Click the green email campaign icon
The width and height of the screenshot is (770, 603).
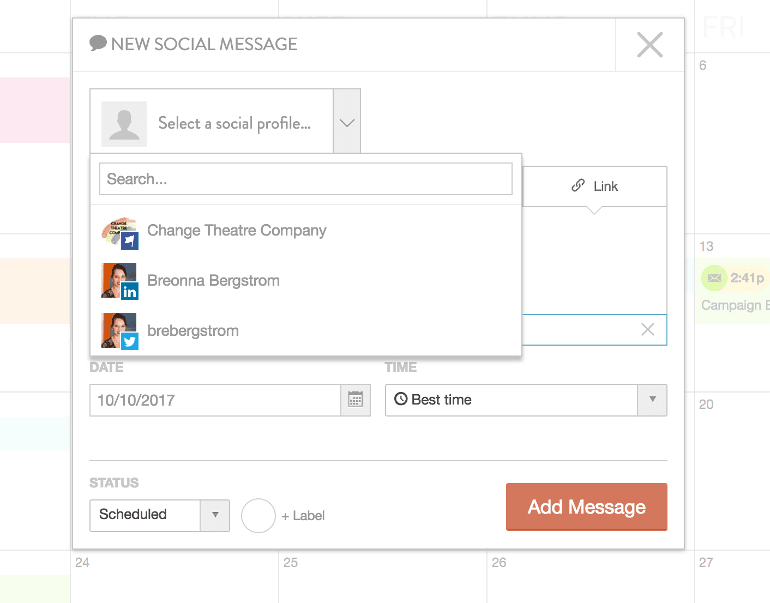pyautogui.click(x=713, y=278)
